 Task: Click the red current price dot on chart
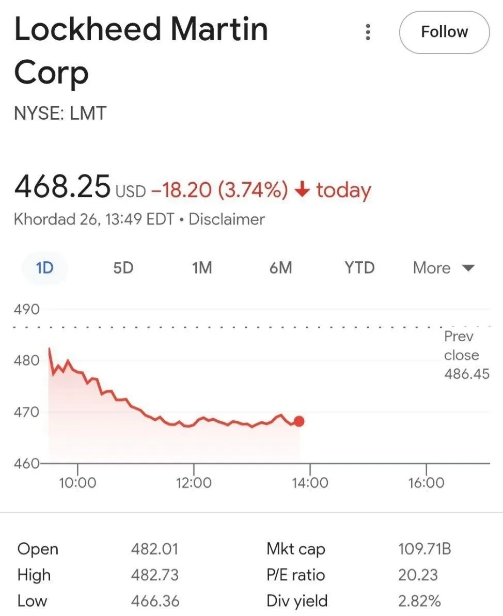coord(299,422)
